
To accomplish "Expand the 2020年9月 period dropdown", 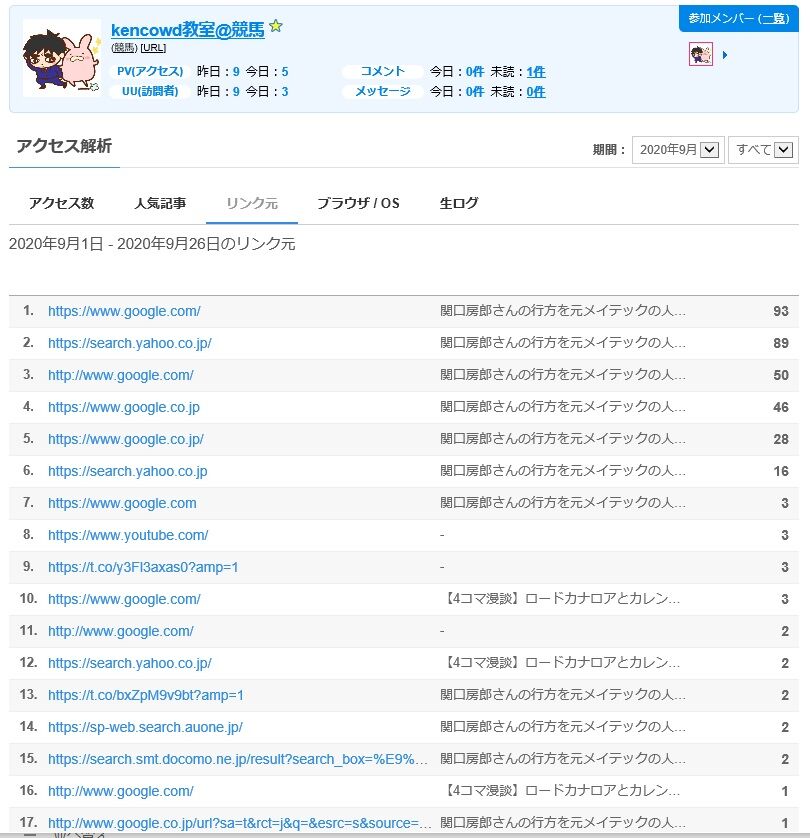I will click(678, 150).
